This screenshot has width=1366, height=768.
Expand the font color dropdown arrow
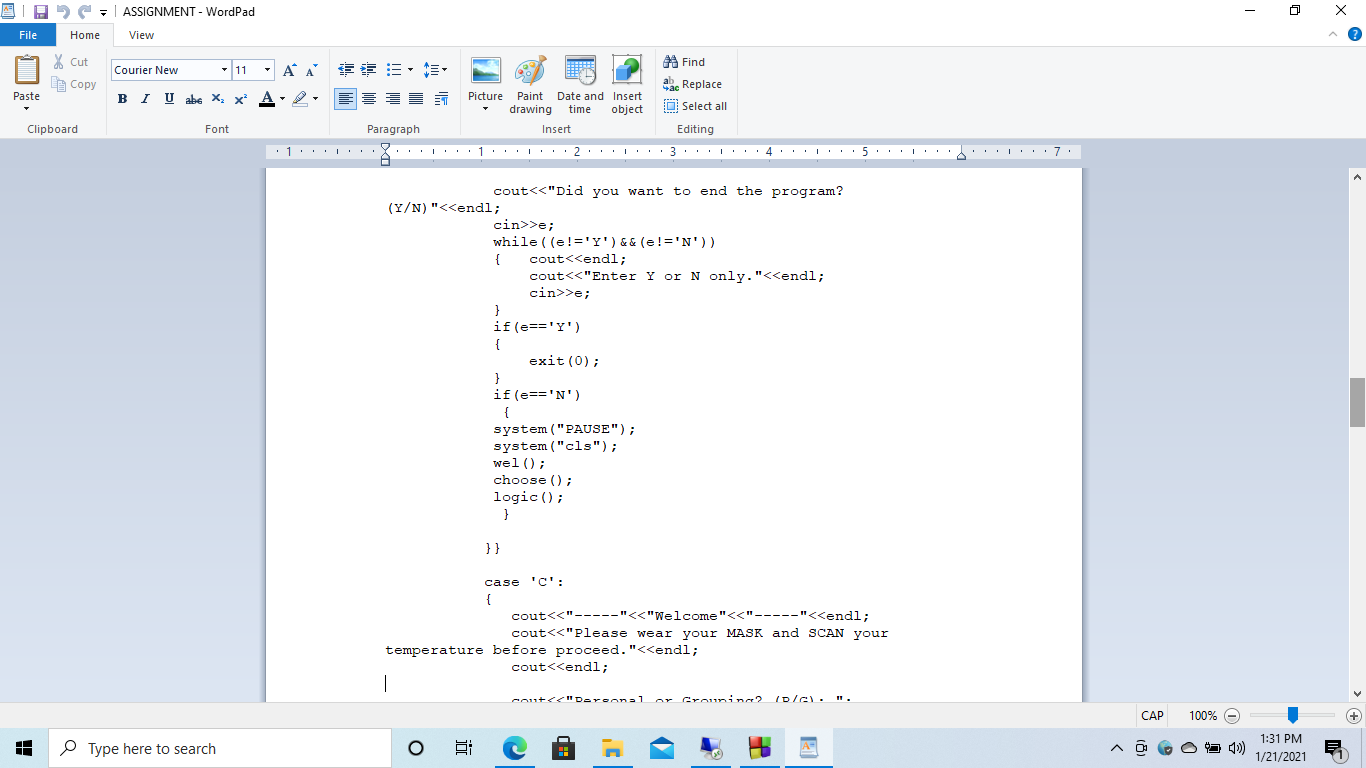pos(282,99)
